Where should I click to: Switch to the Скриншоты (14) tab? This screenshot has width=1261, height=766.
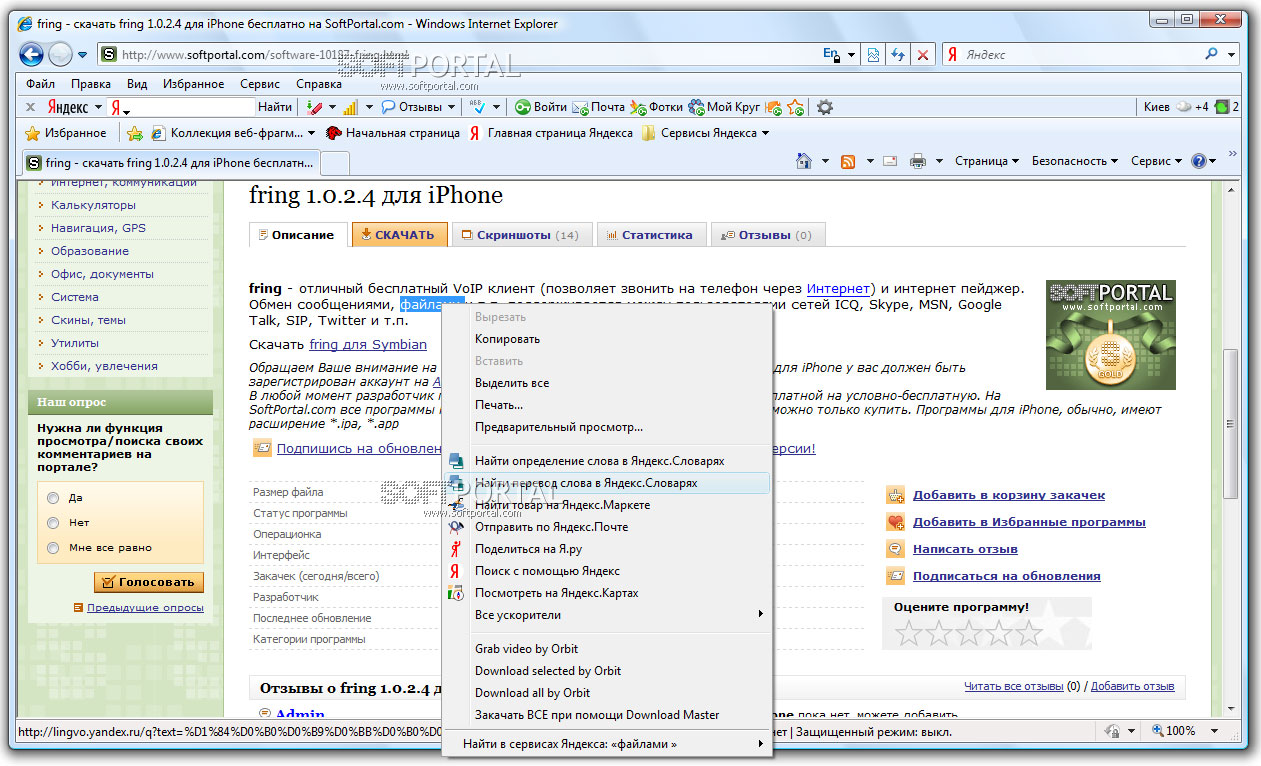(521, 235)
